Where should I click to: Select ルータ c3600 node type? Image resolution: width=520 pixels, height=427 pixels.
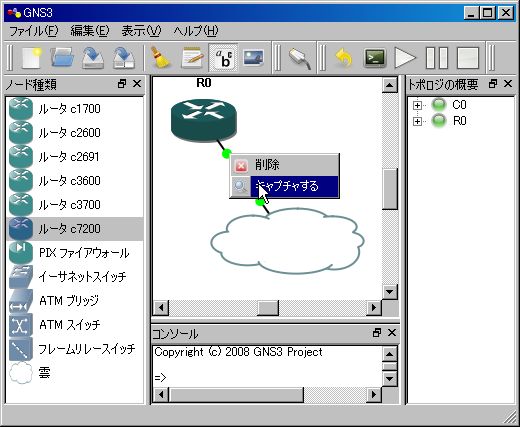click(x=75, y=181)
